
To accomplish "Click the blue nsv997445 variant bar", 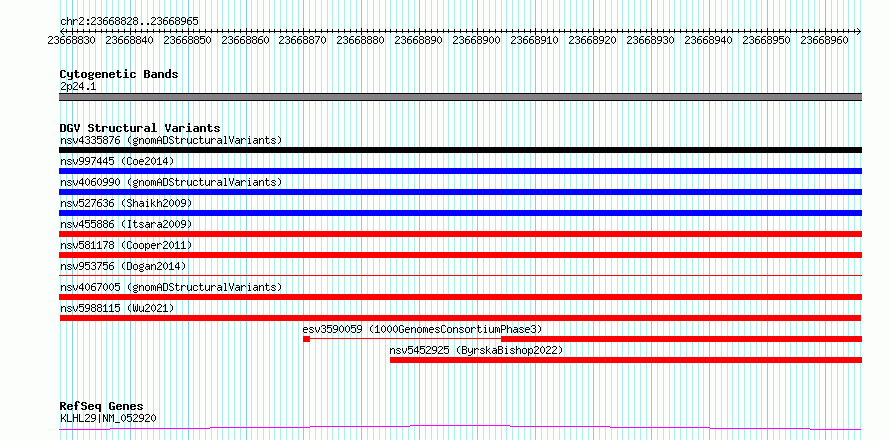I will coord(460,171).
